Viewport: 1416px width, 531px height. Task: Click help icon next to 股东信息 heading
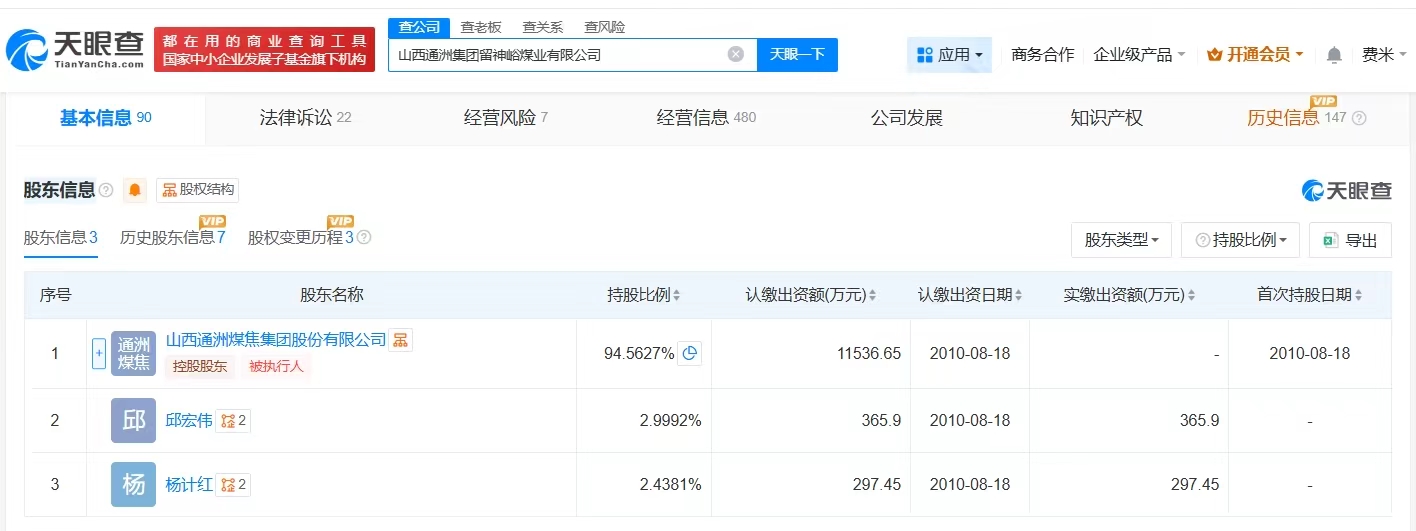(x=106, y=190)
